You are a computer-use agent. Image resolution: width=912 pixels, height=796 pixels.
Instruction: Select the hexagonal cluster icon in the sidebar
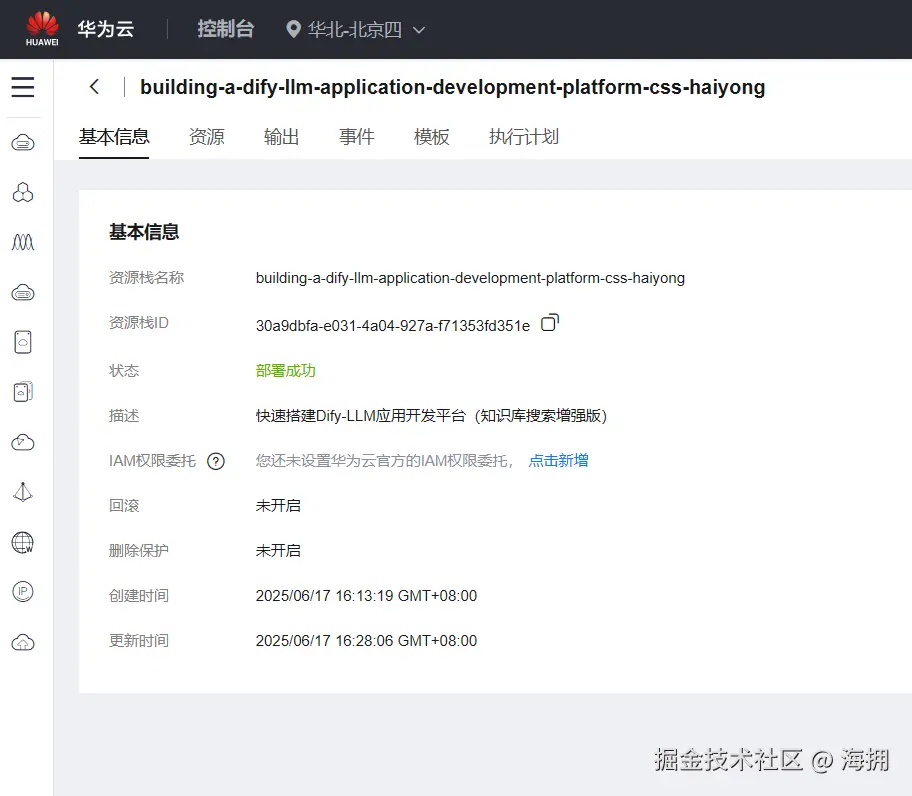tap(22, 191)
